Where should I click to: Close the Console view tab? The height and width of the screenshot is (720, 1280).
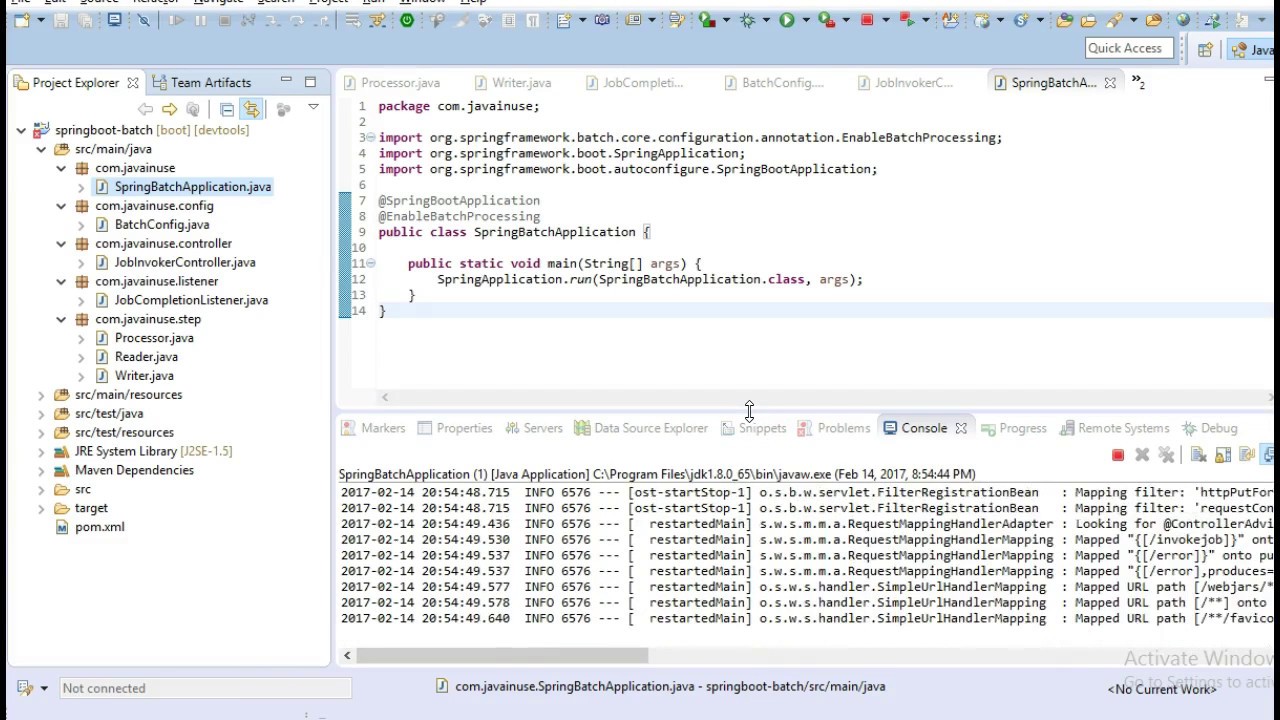pos(961,429)
